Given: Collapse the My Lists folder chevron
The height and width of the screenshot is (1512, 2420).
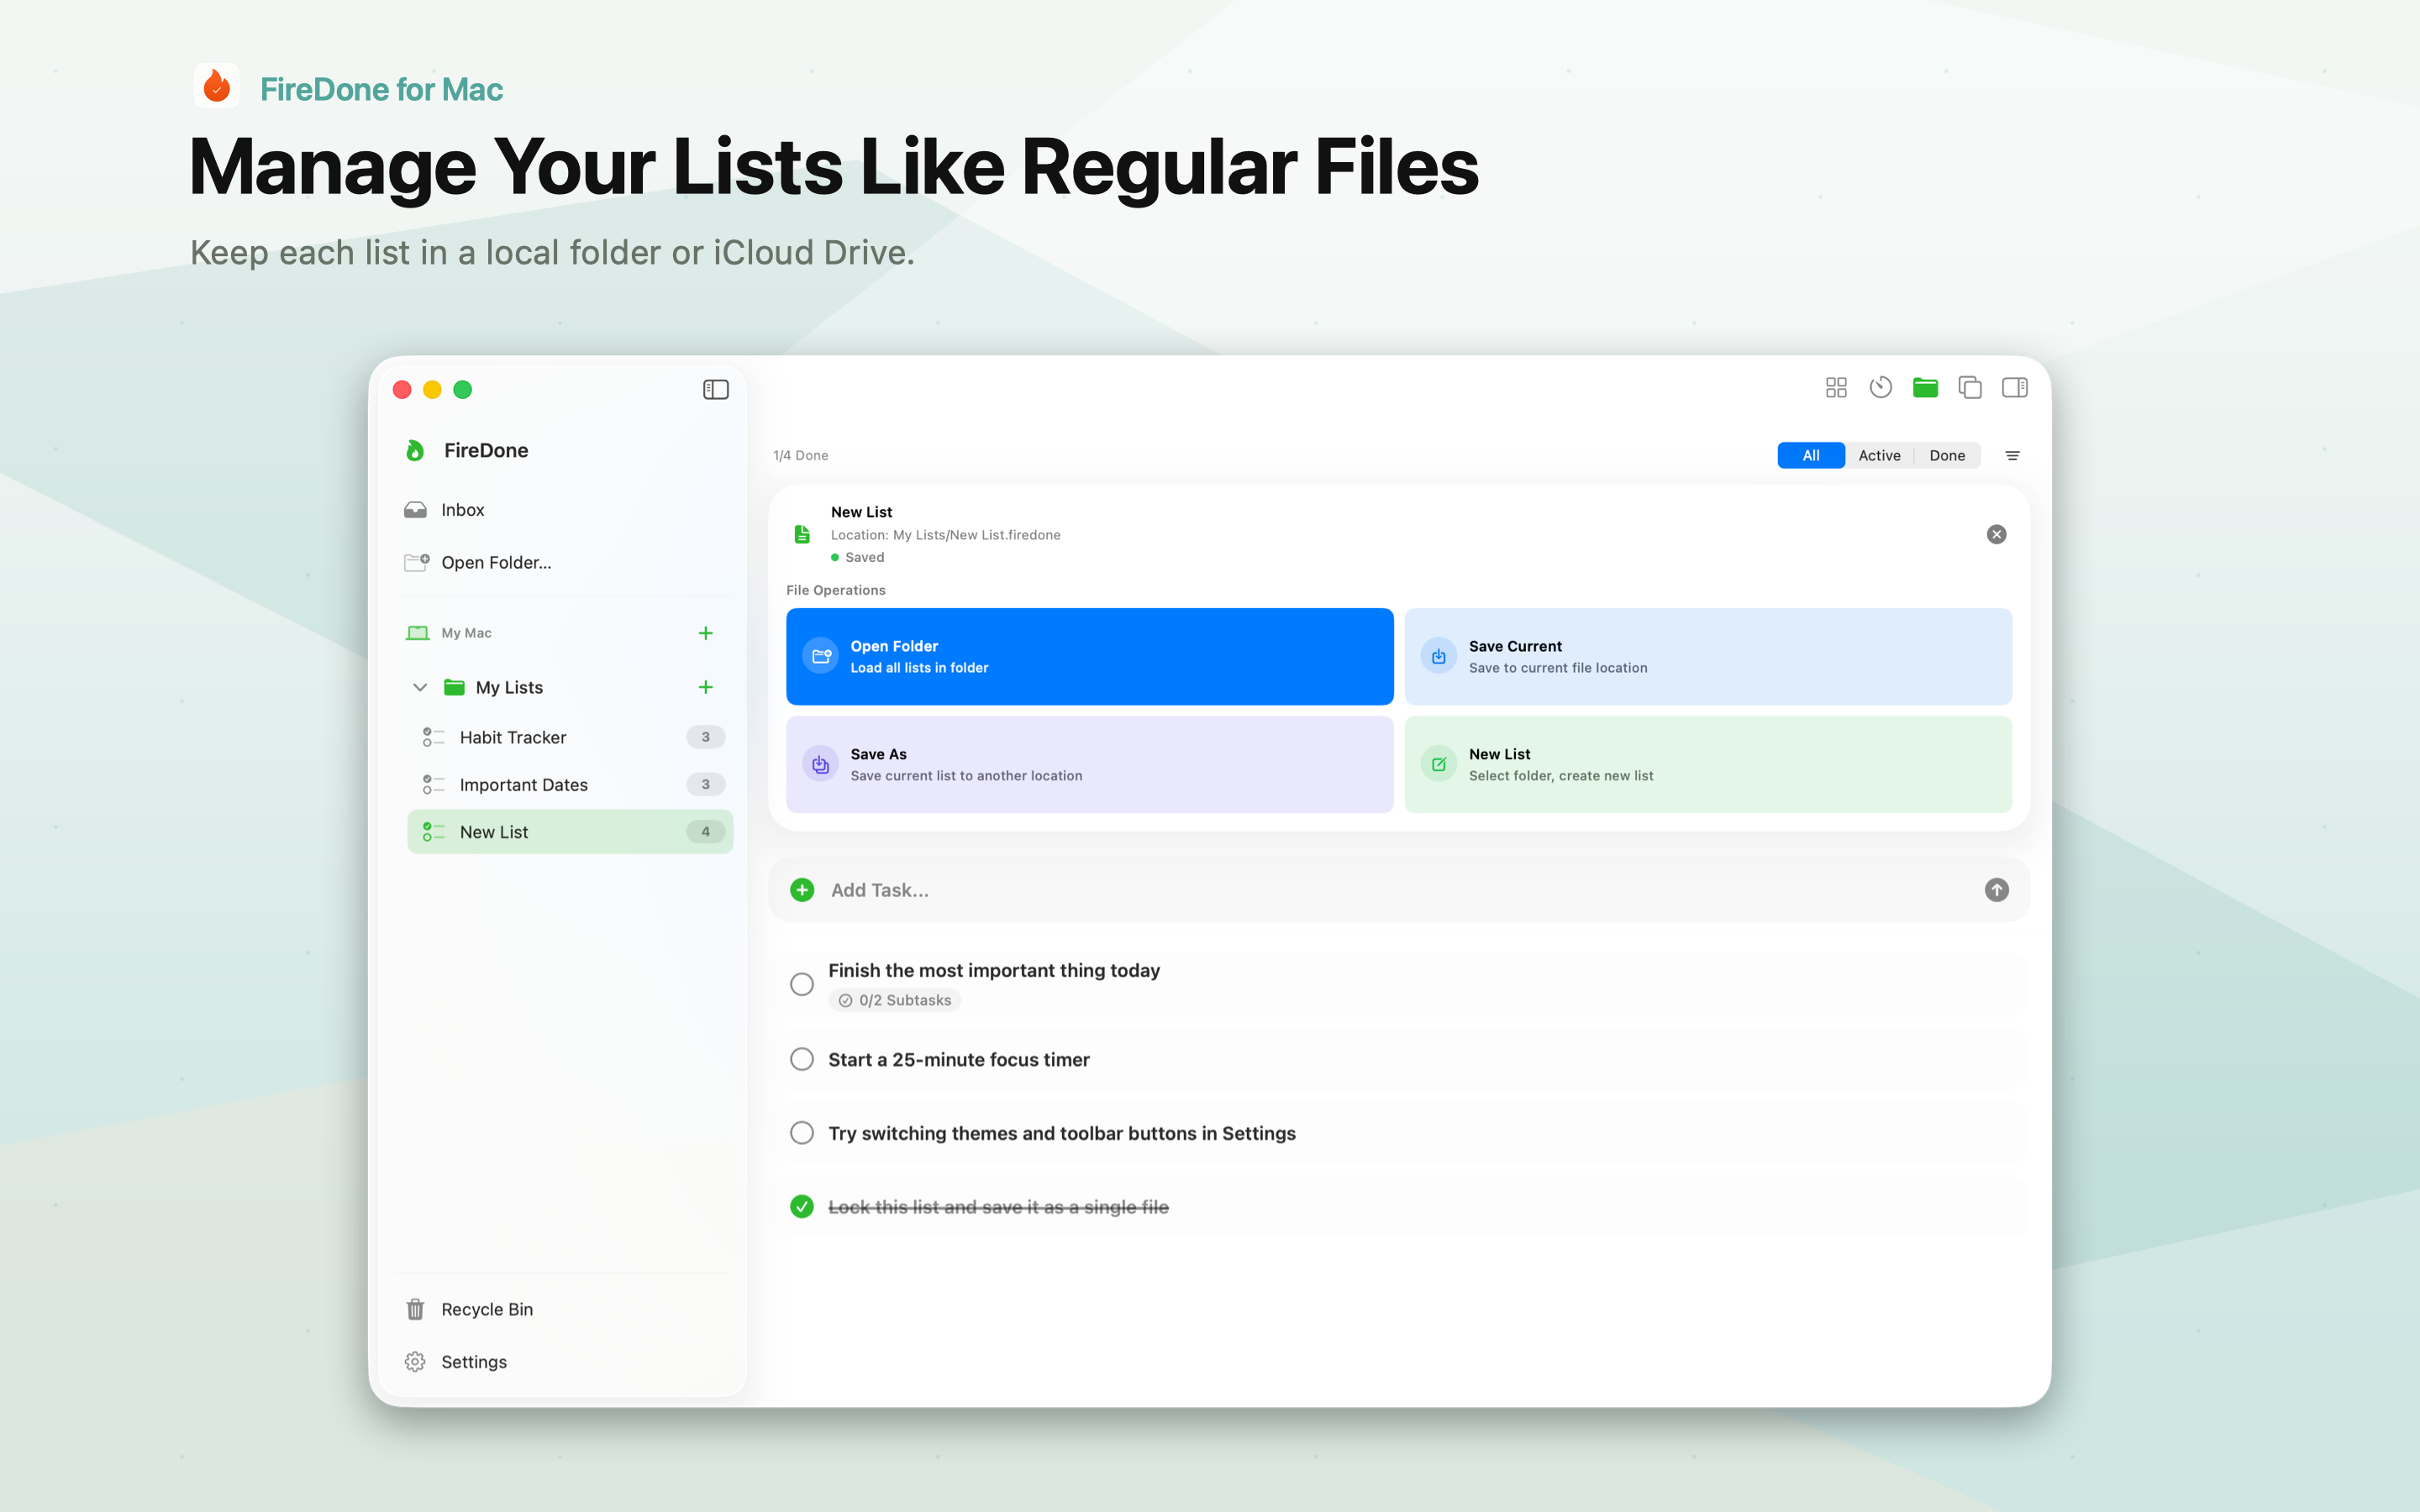Looking at the screenshot, I should [x=420, y=687].
